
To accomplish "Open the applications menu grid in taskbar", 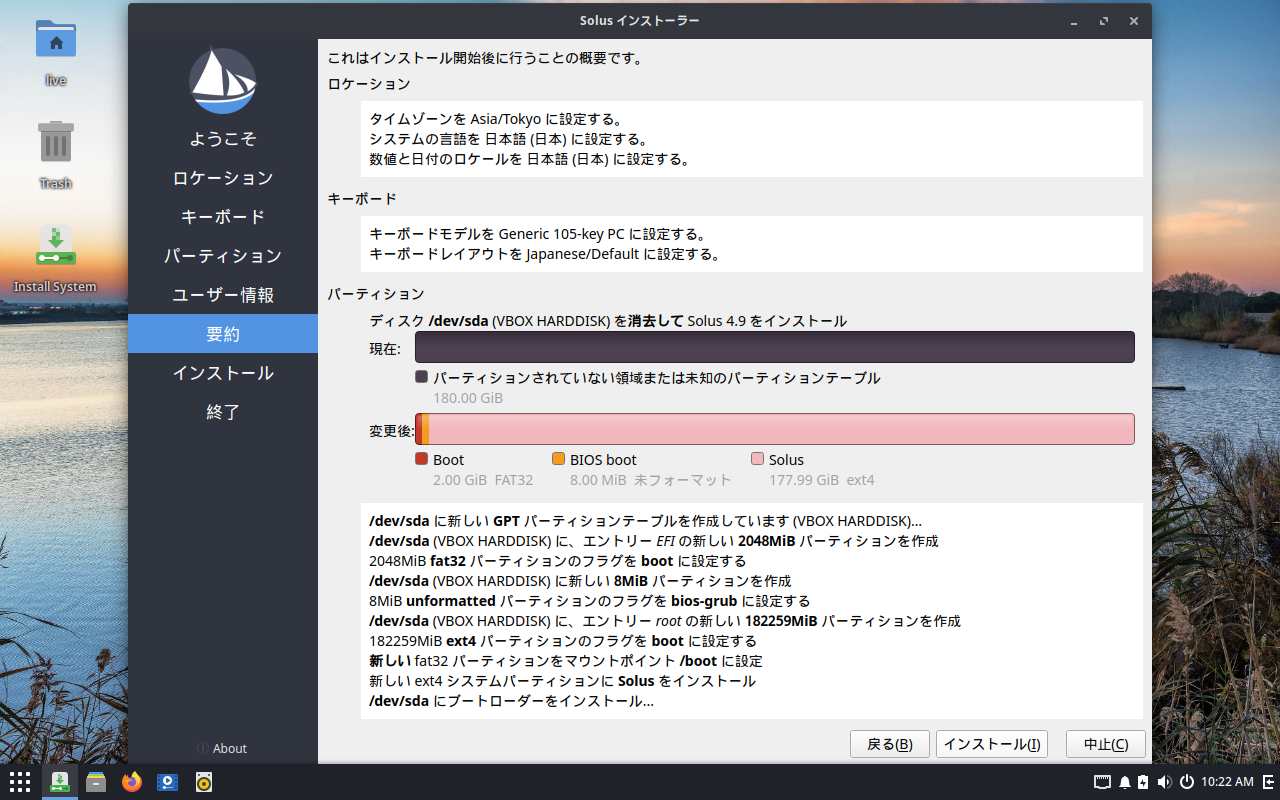I will tap(20, 782).
